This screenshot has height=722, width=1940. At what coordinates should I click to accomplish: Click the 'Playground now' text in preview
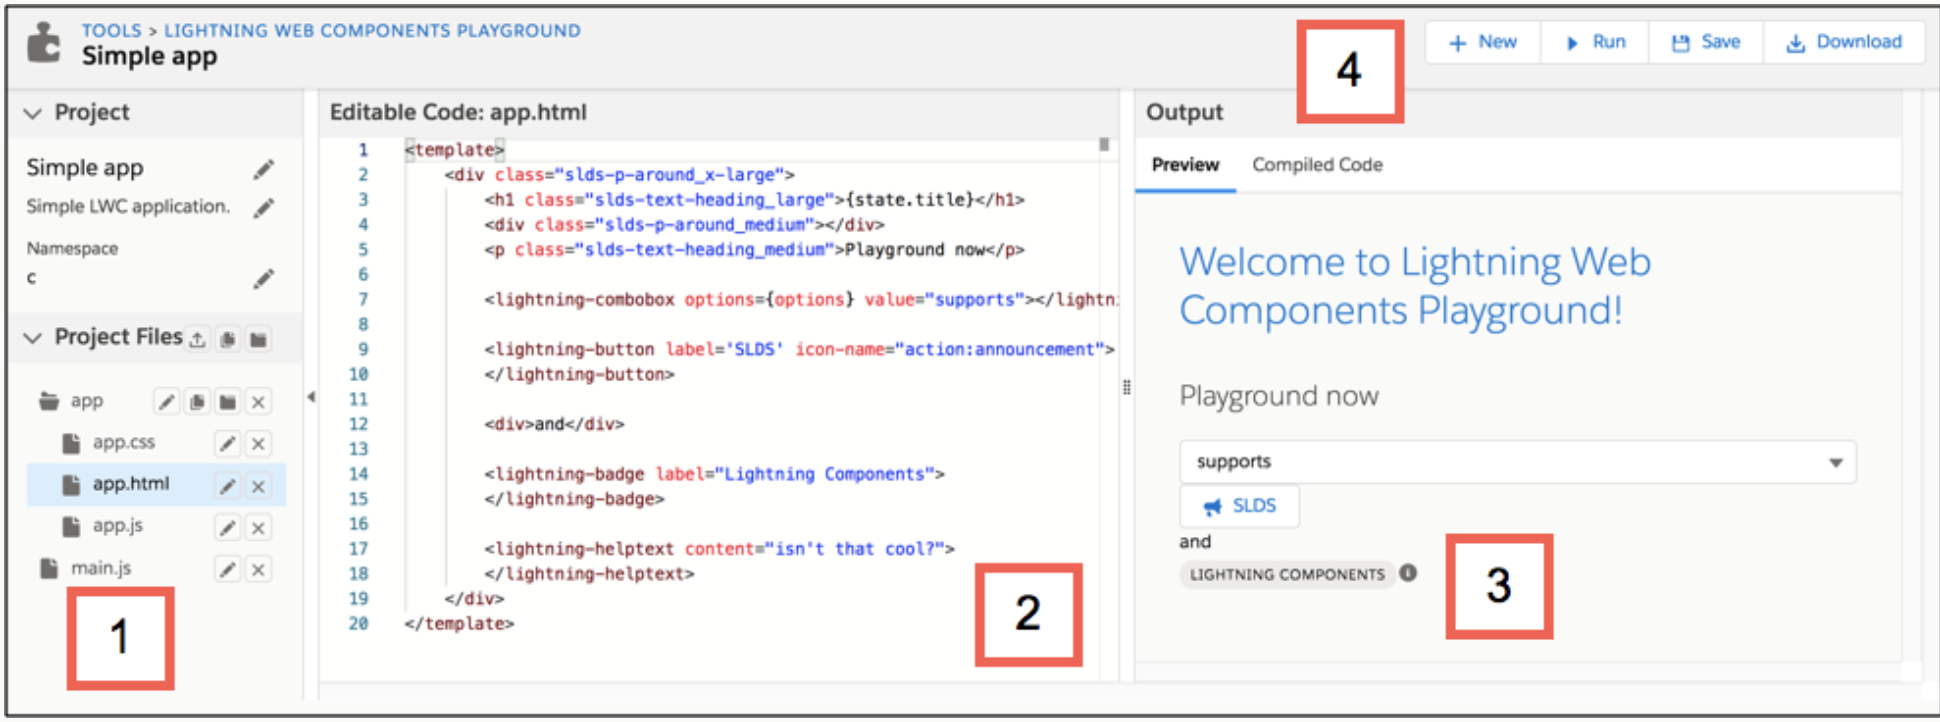tap(1279, 397)
